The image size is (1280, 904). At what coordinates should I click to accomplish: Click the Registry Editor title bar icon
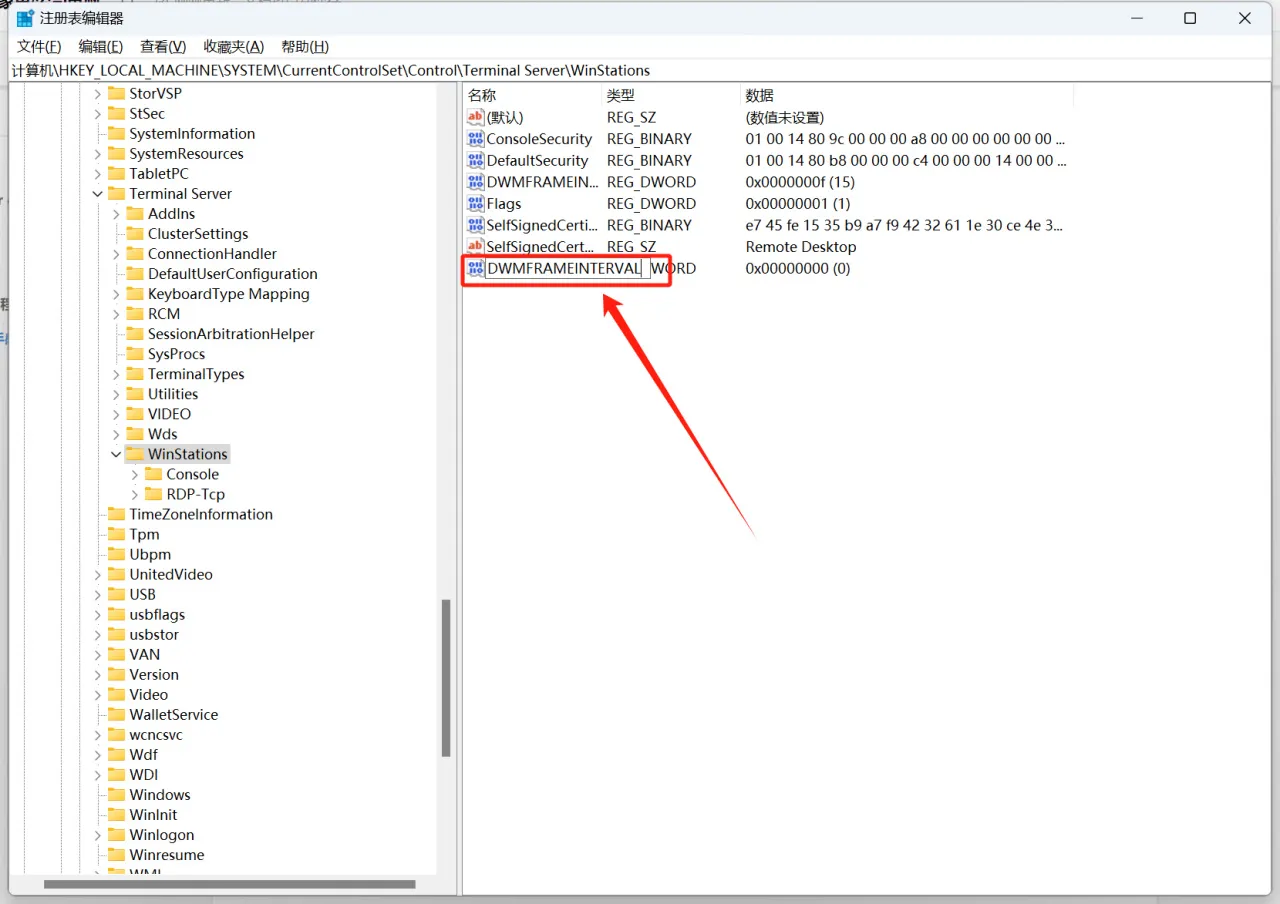click(25, 18)
